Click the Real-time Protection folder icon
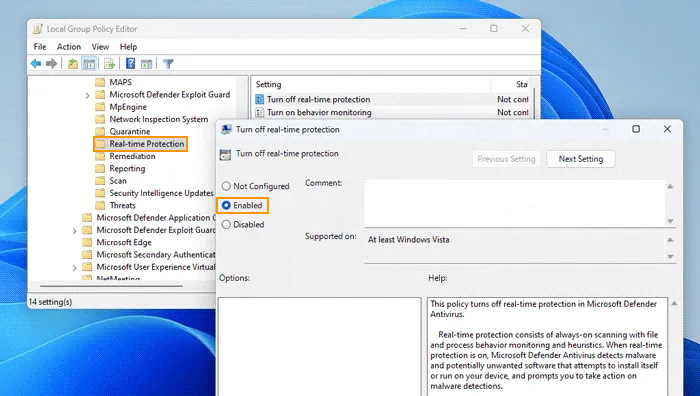700x396 pixels. [100, 144]
